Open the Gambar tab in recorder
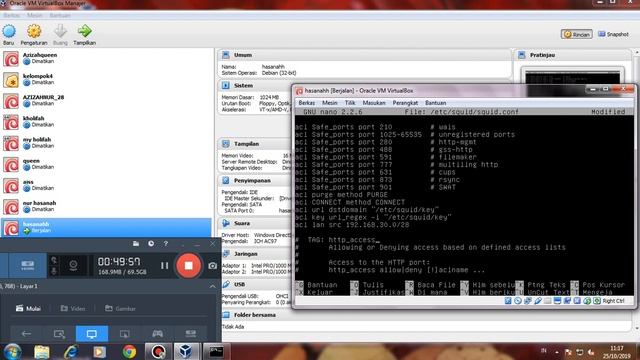The height and width of the screenshot is (360, 640). point(120,309)
